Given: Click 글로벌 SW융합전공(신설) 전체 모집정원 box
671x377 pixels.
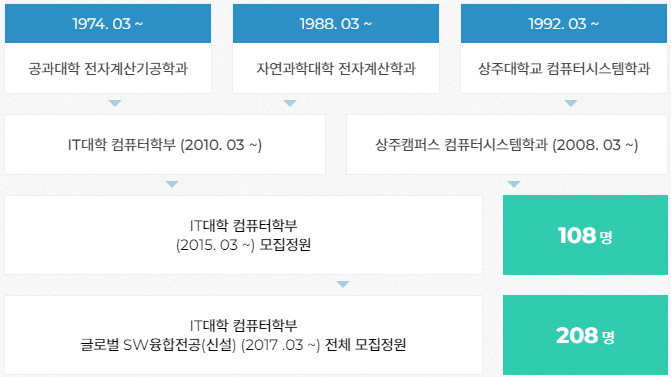Looking at the screenshot, I should [243, 335].
